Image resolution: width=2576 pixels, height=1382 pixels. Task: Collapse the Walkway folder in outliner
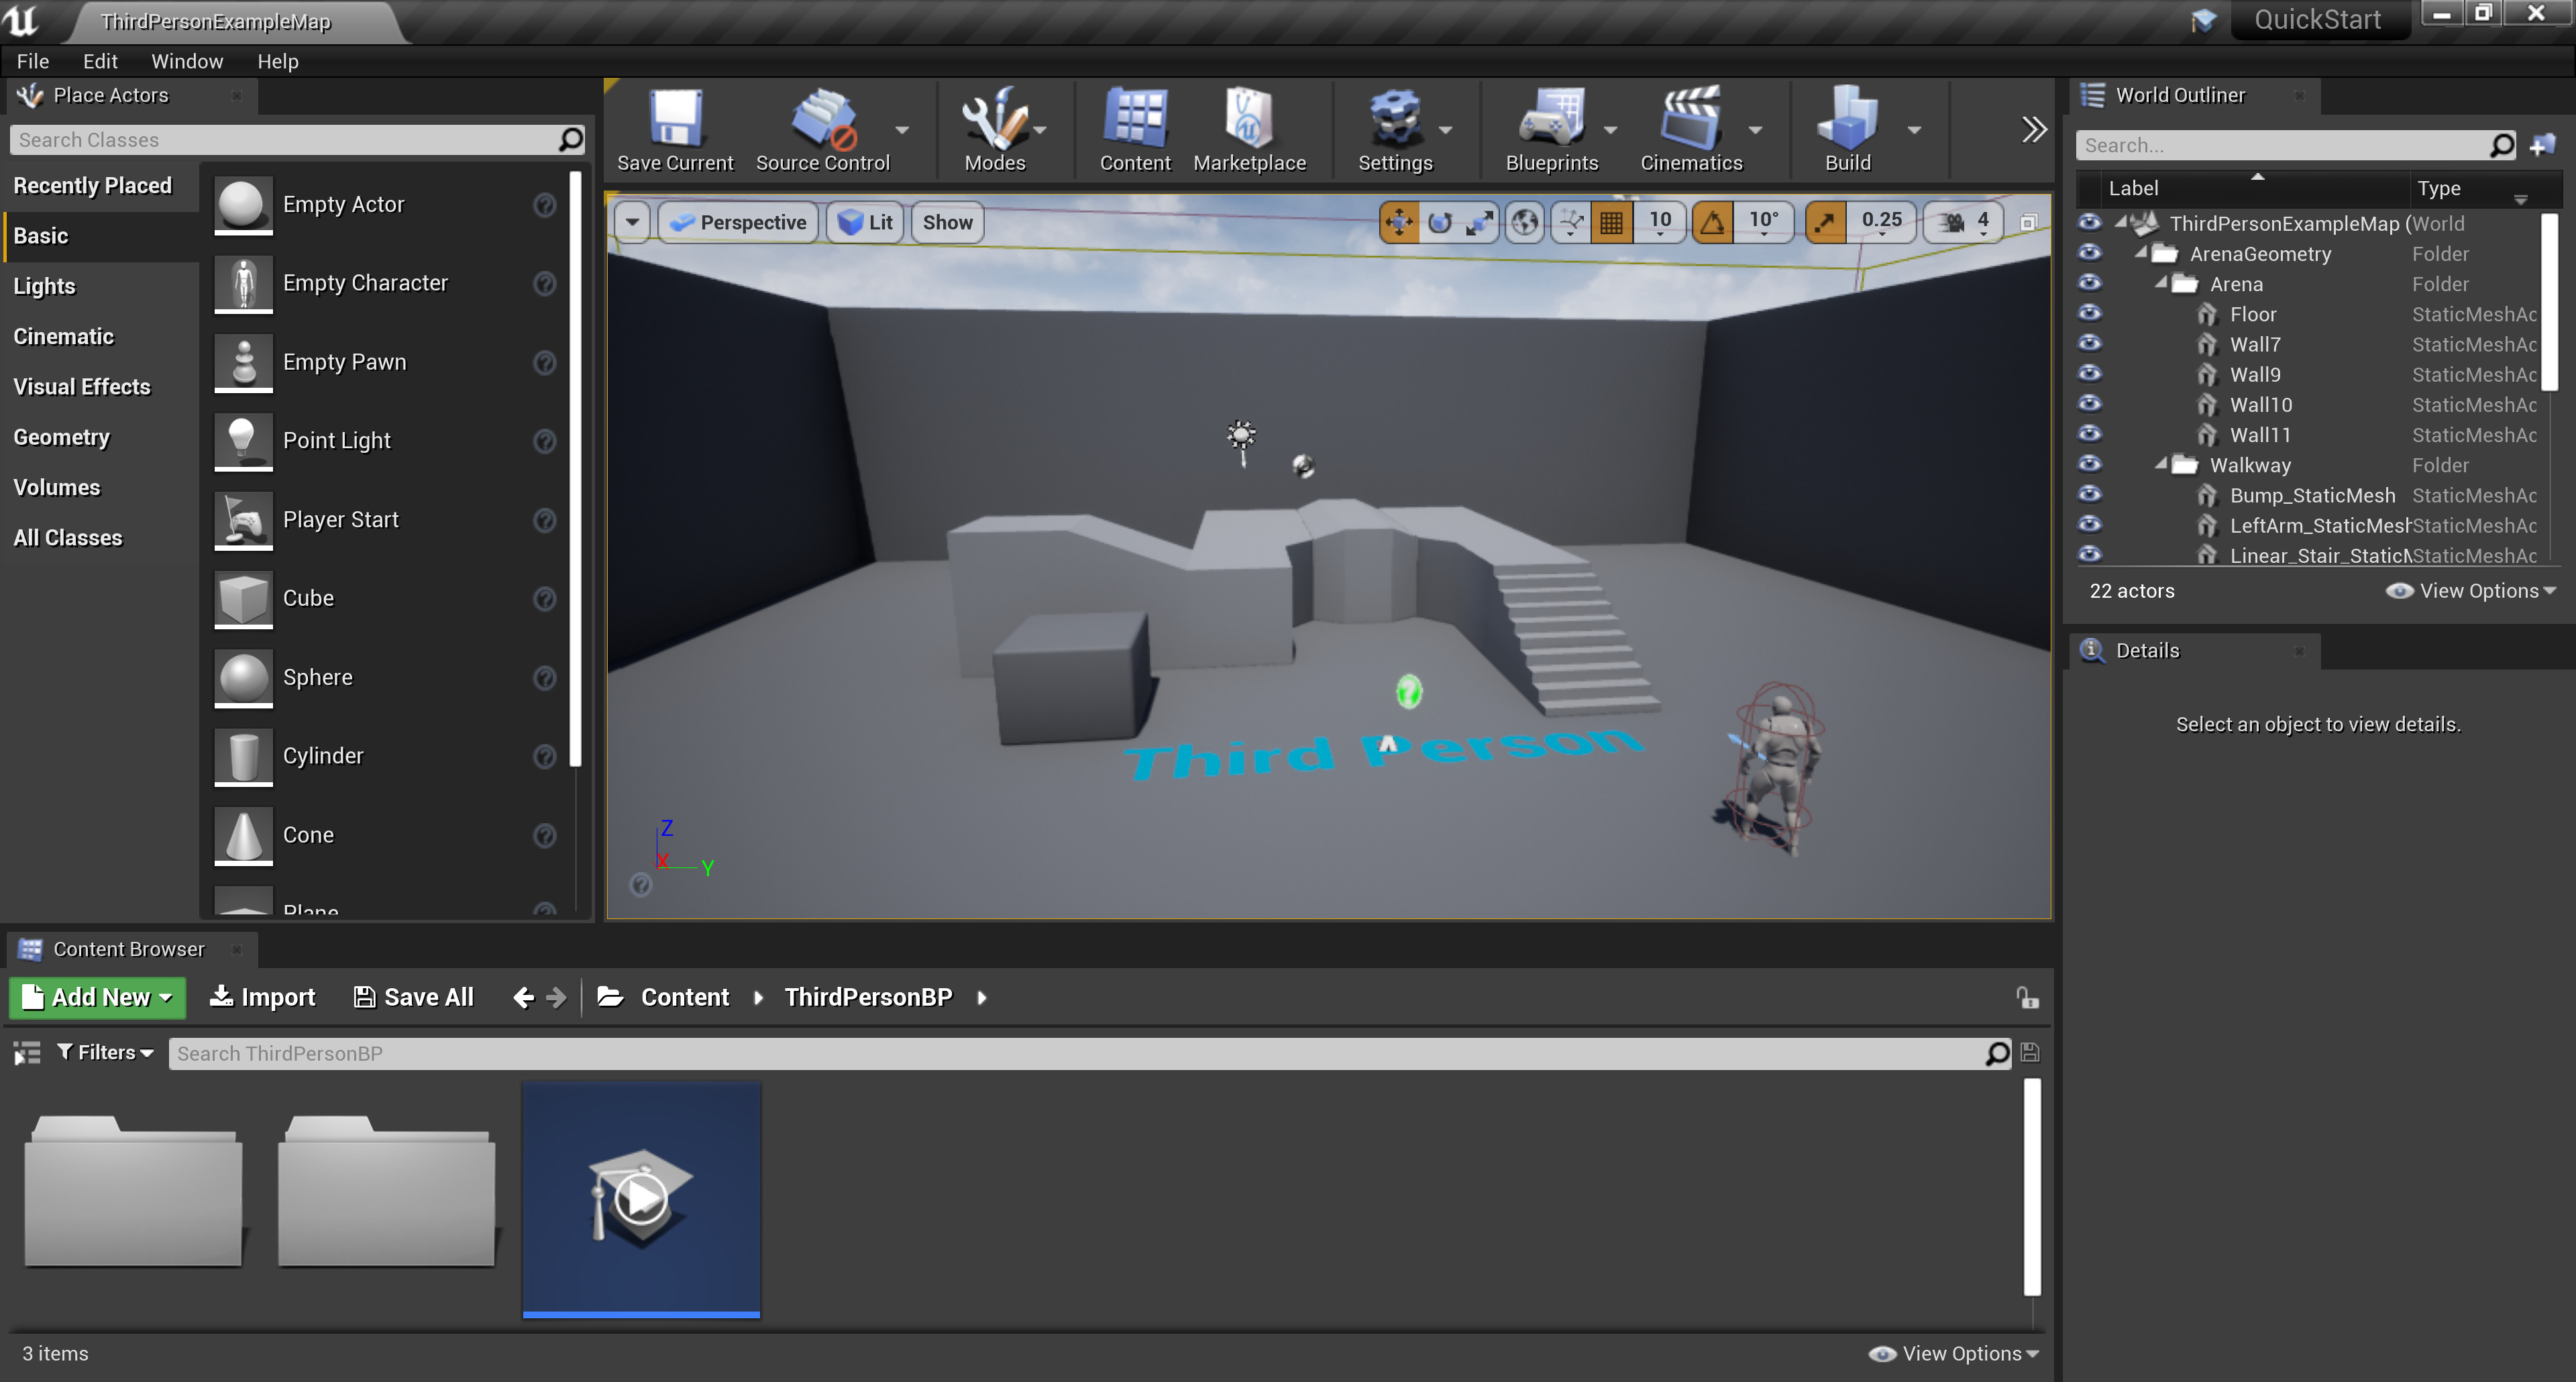tap(2161, 464)
